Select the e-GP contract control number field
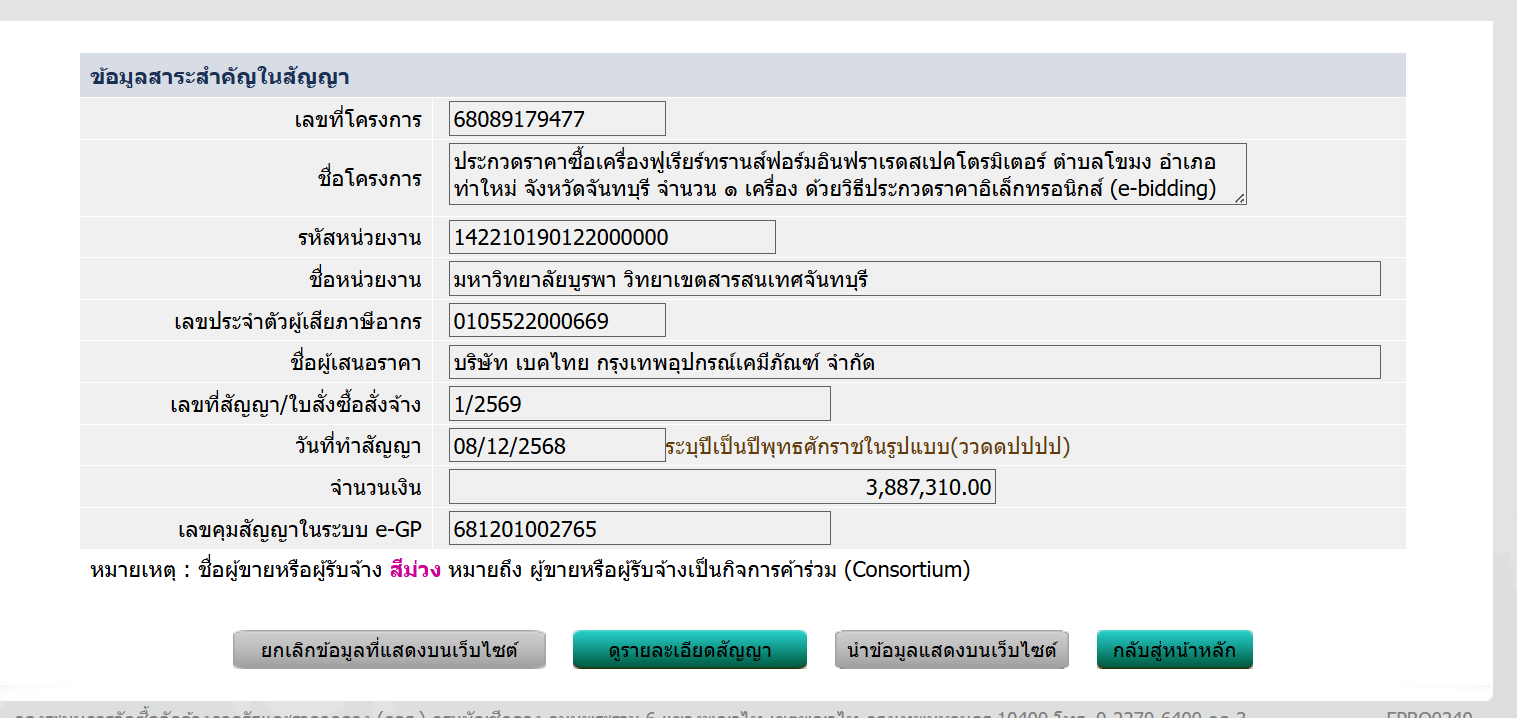The image size is (1517, 718). [639, 528]
